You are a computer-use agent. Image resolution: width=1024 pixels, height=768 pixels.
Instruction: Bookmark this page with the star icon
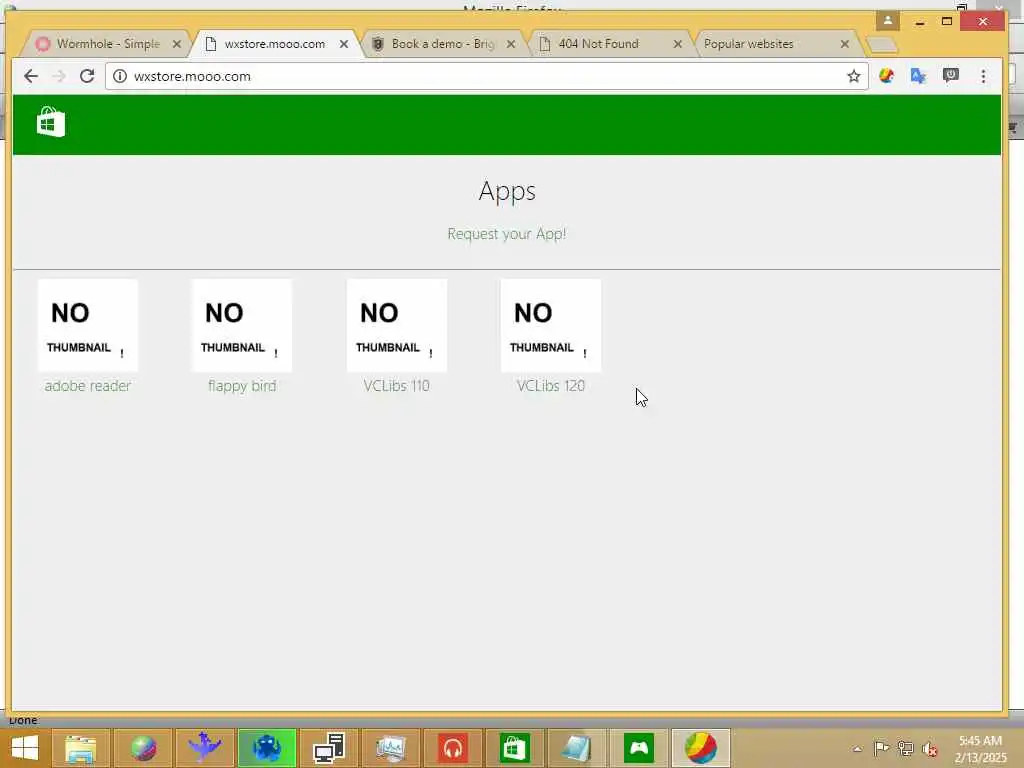pyautogui.click(x=854, y=76)
